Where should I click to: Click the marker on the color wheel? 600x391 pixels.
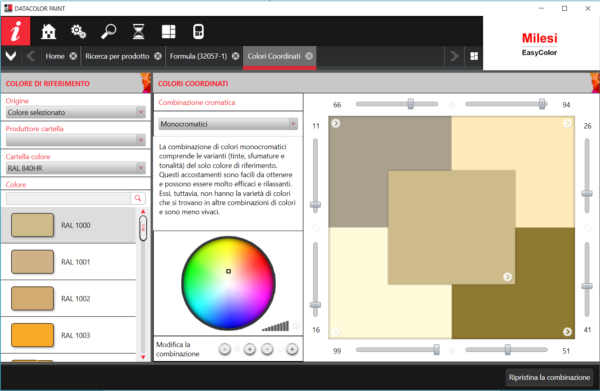pyautogui.click(x=228, y=271)
